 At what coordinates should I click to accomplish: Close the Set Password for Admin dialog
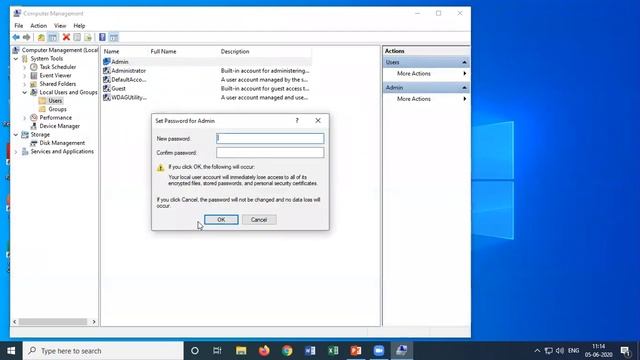318,121
